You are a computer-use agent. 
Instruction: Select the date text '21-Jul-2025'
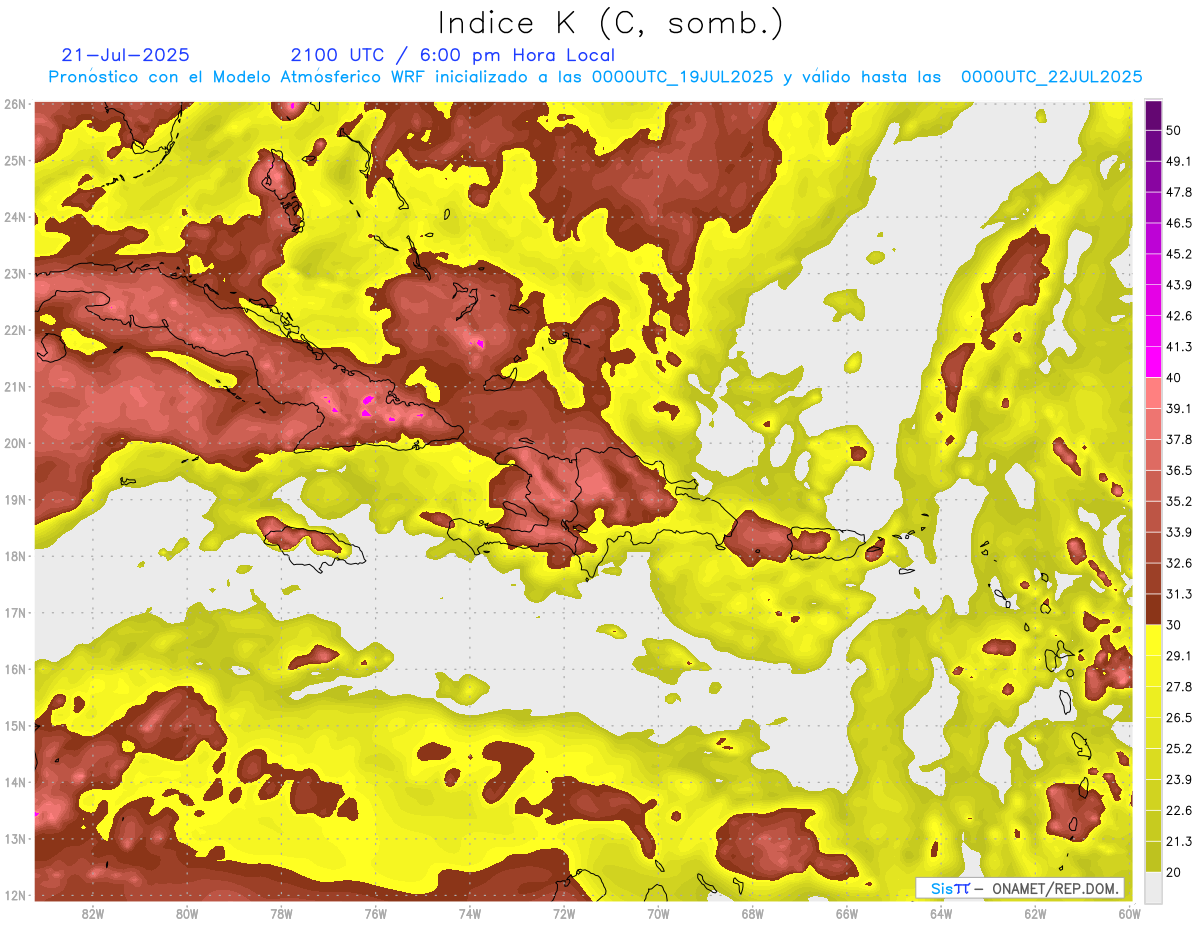pos(125,55)
